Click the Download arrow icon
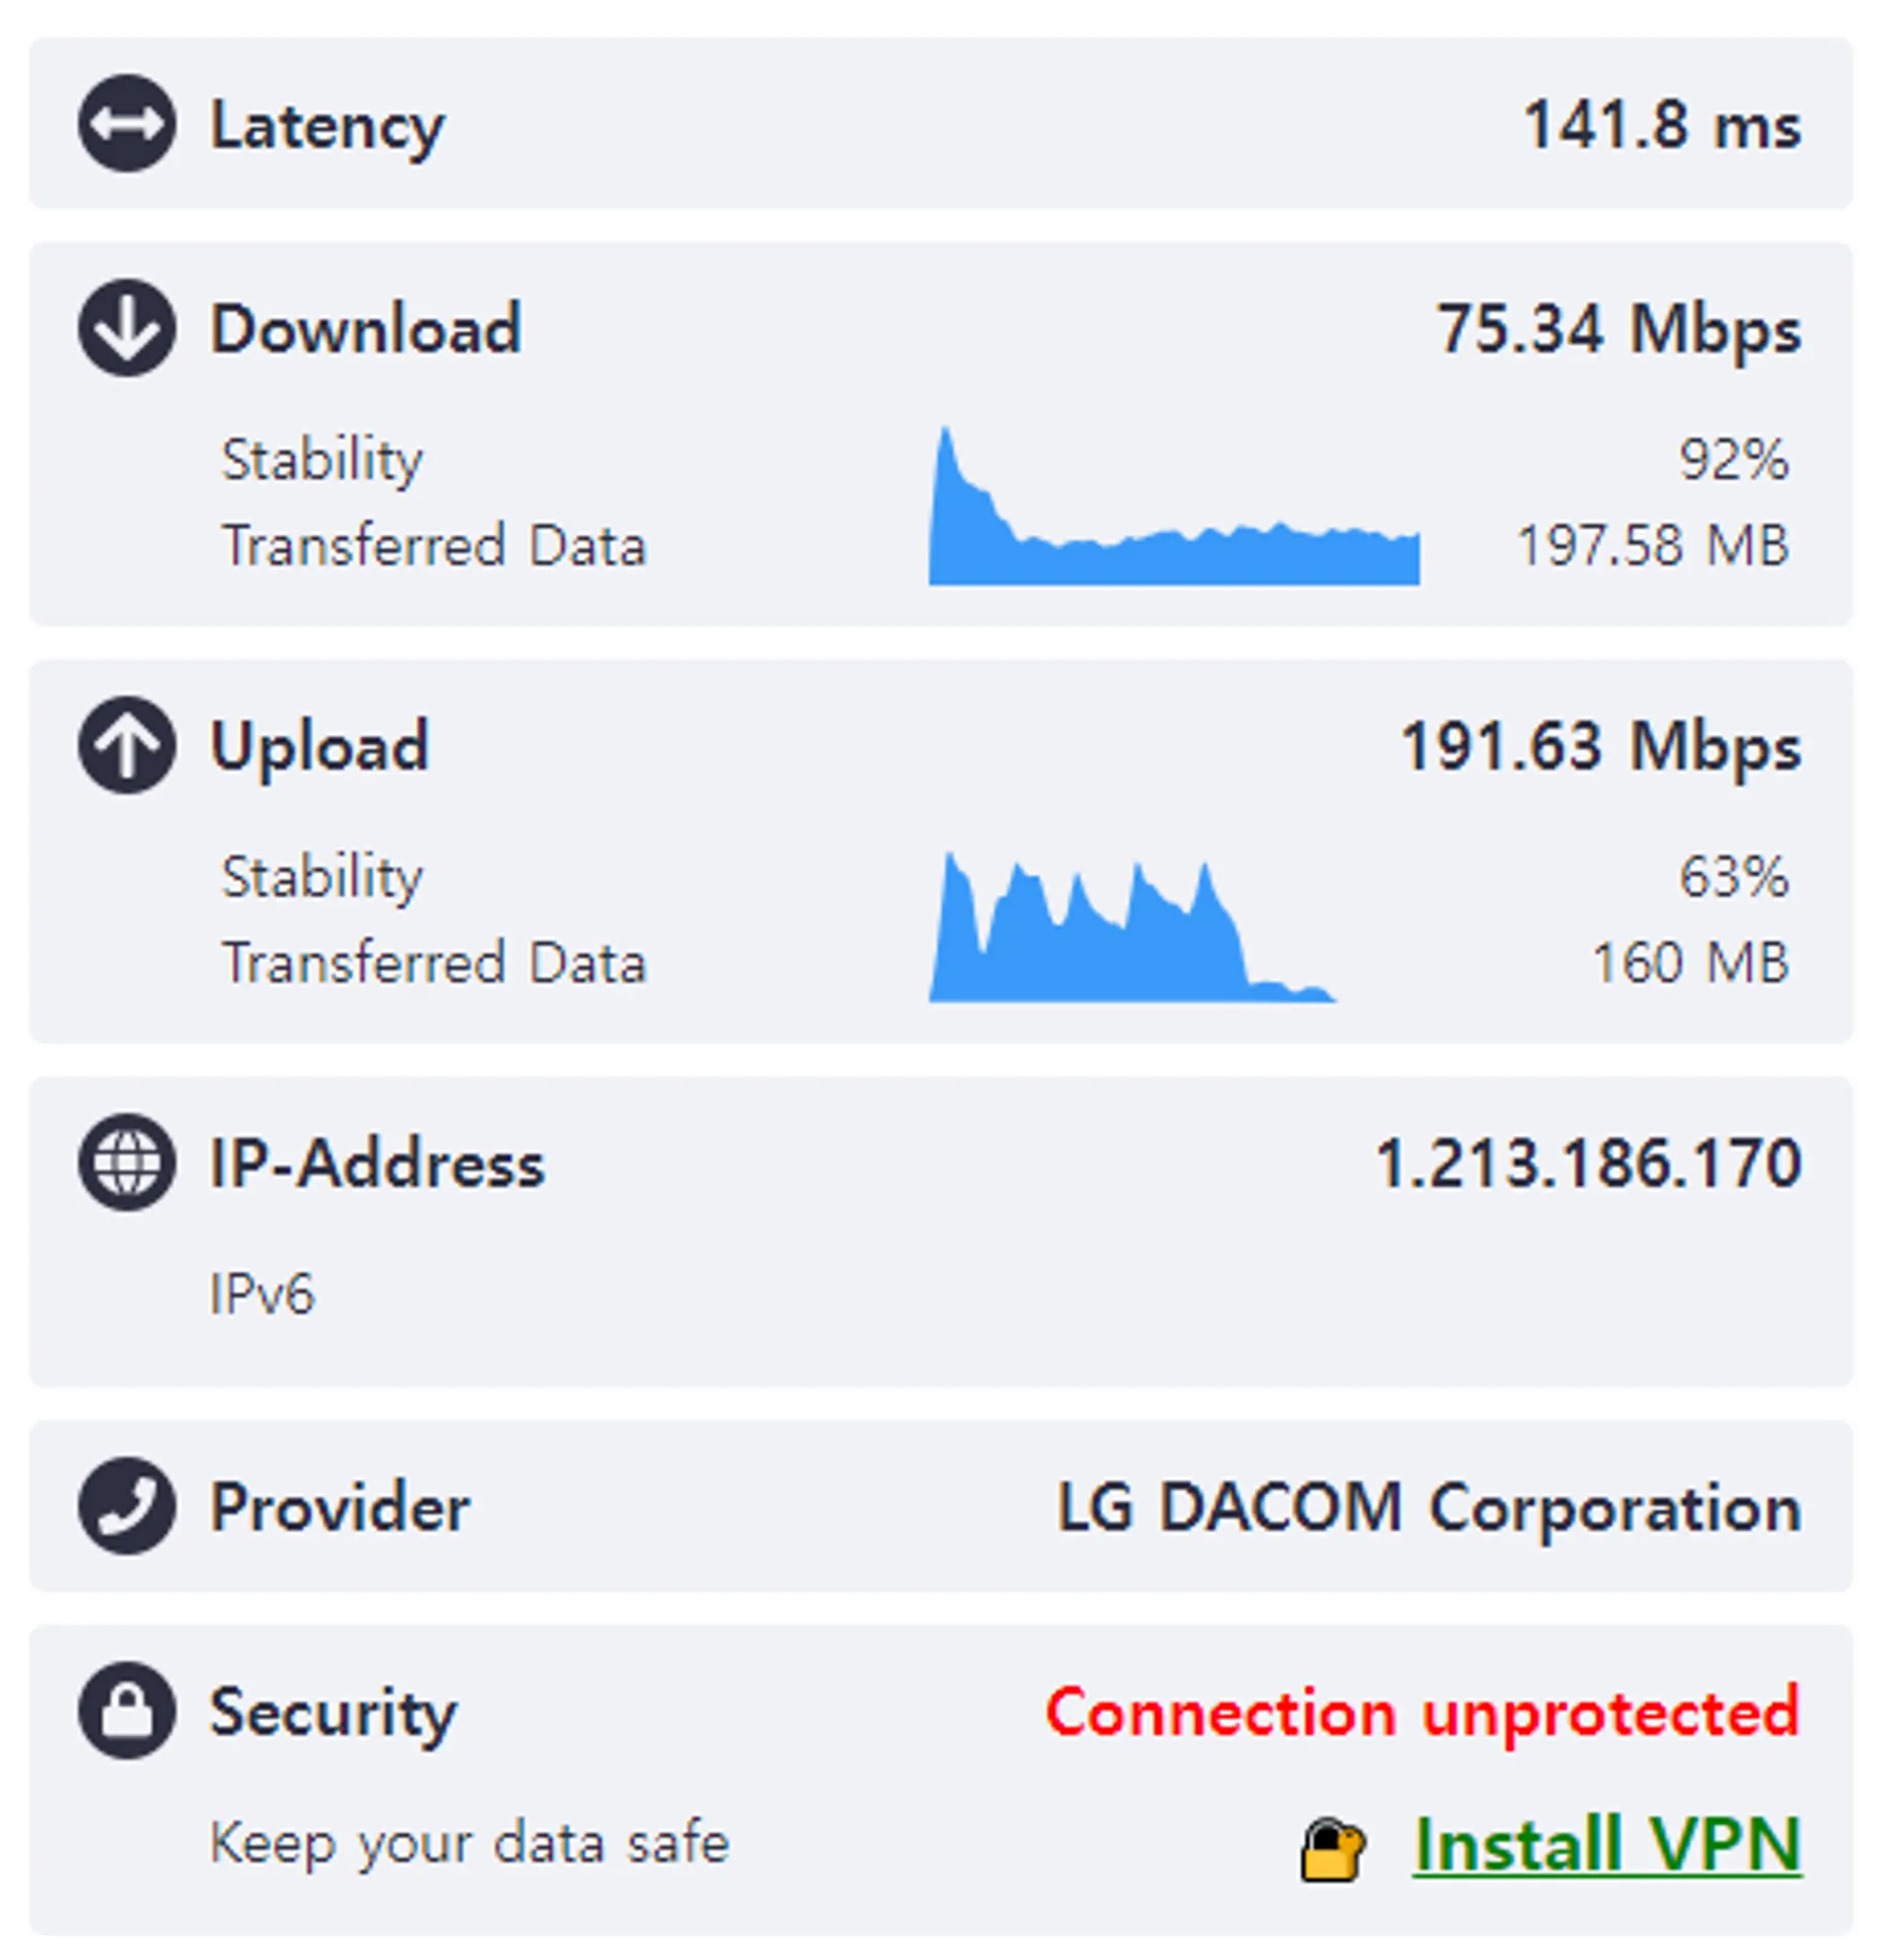The width and height of the screenshot is (1890, 1960). (x=127, y=328)
